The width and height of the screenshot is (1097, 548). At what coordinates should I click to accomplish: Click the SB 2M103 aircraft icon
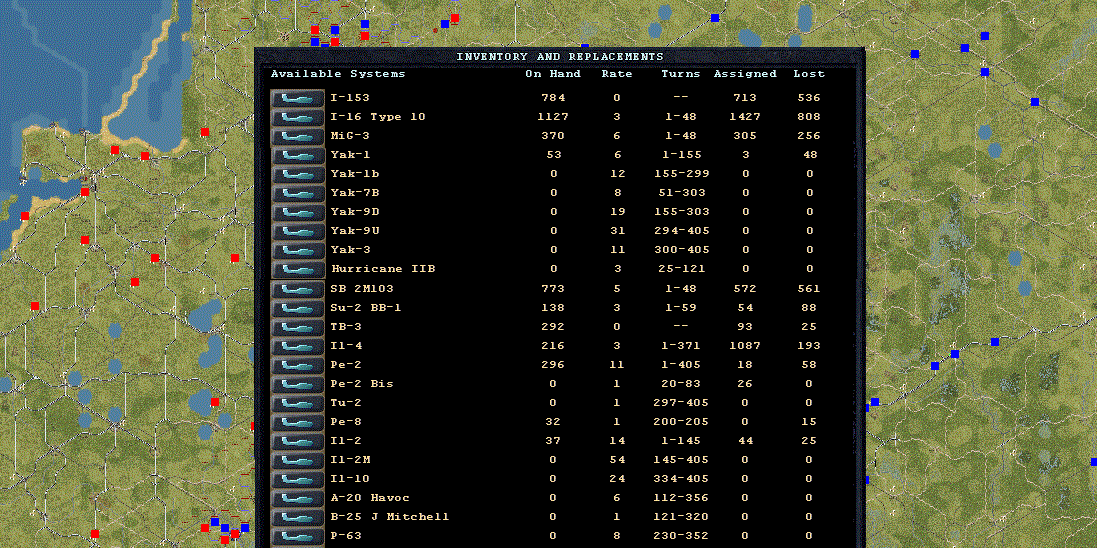[x=298, y=289]
